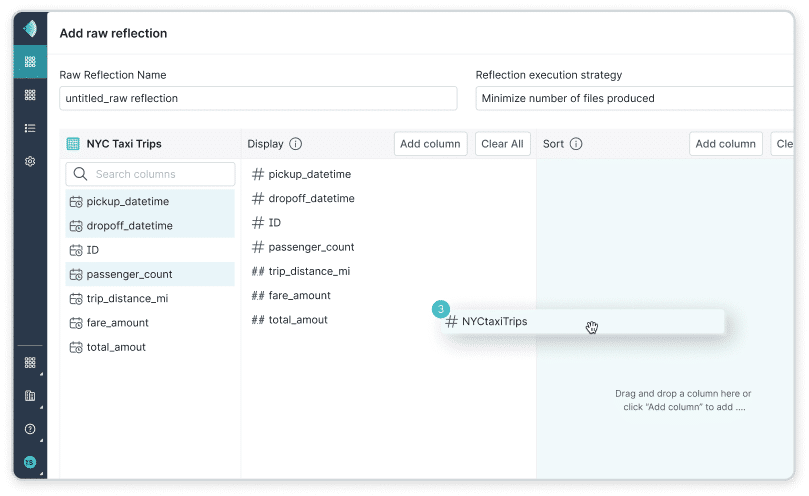Viewport: 809px width, 496px height.
Task: Focus the Search columns input
Action: coord(150,174)
